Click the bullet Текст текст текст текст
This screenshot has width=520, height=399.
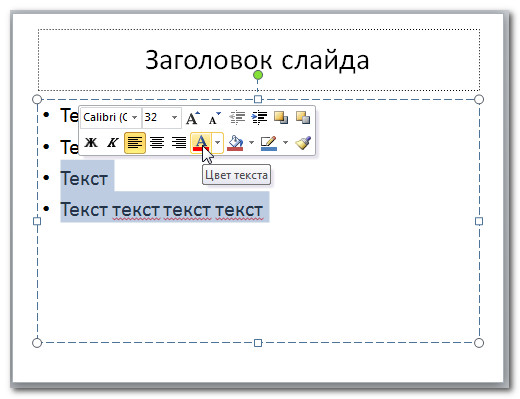162,210
